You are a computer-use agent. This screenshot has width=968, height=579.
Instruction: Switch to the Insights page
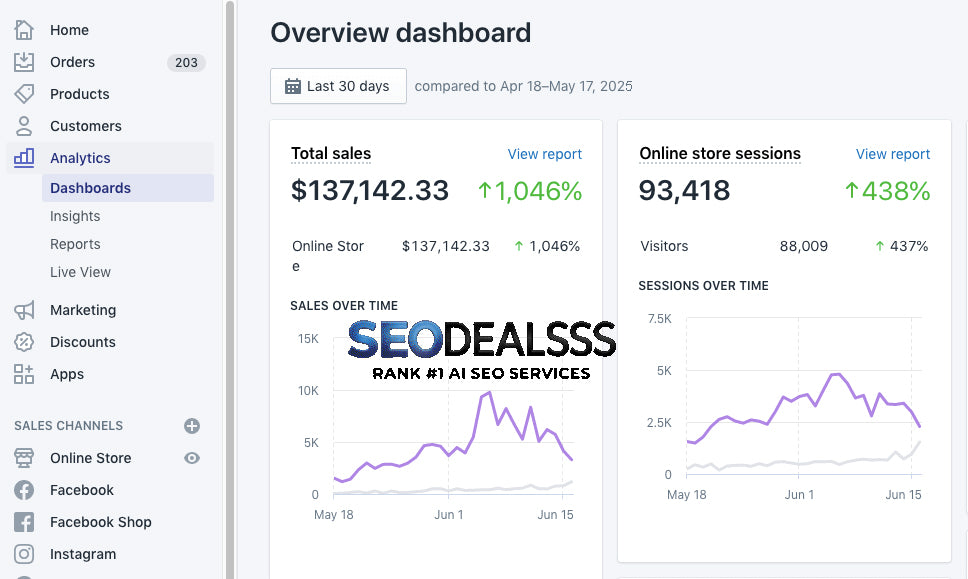click(75, 216)
